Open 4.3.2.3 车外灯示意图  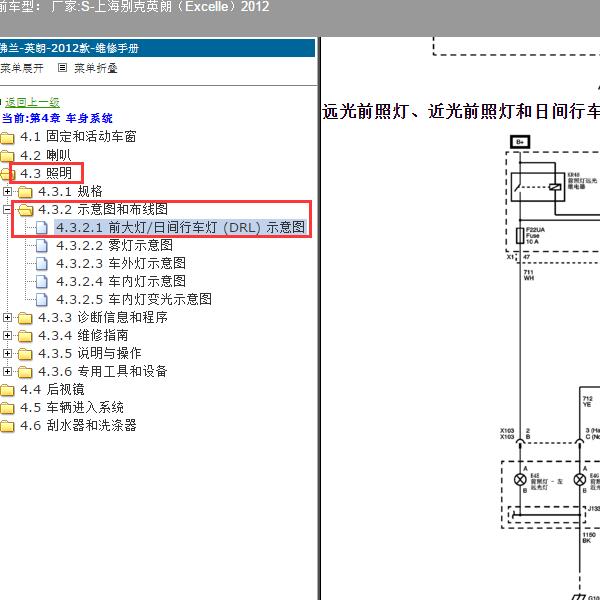point(121,263)
